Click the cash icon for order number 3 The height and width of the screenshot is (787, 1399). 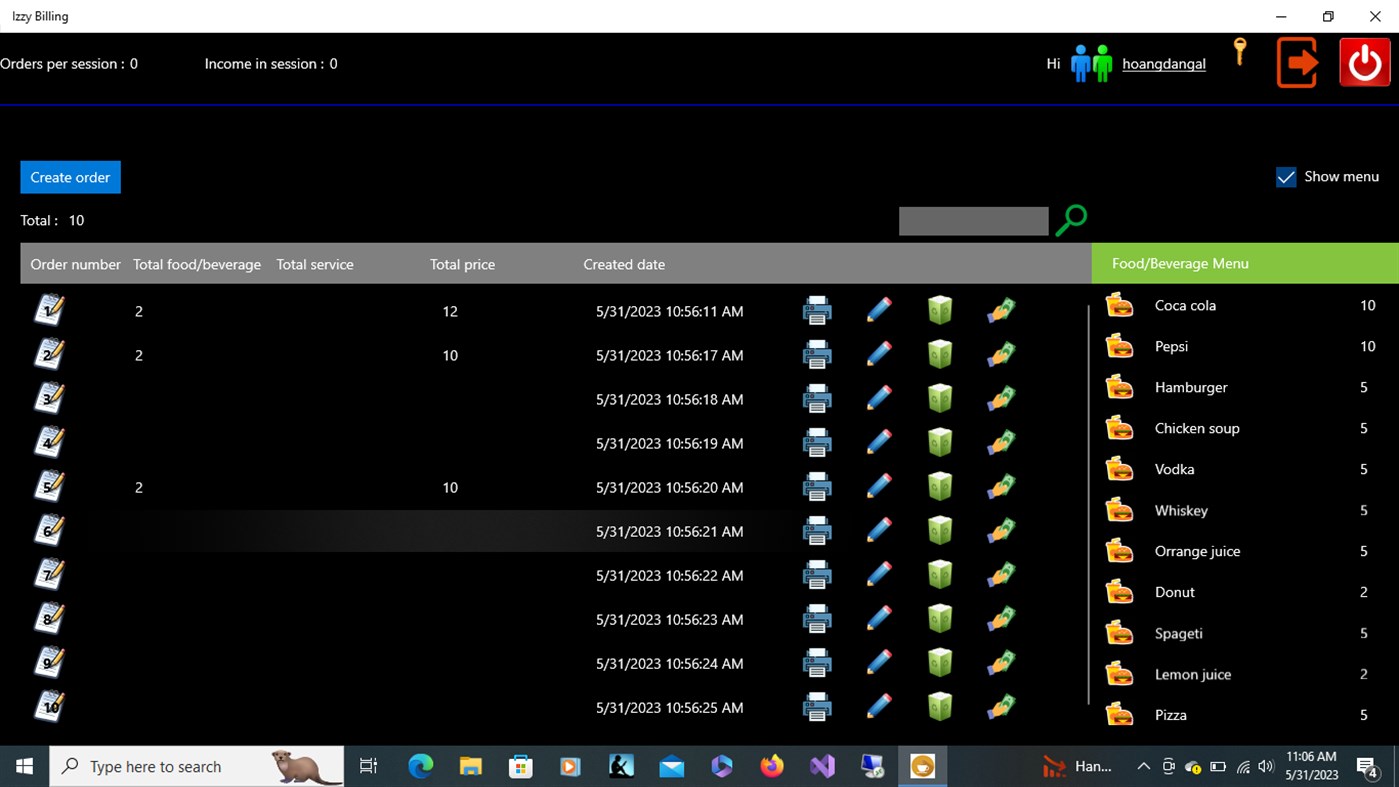(939, 397)
